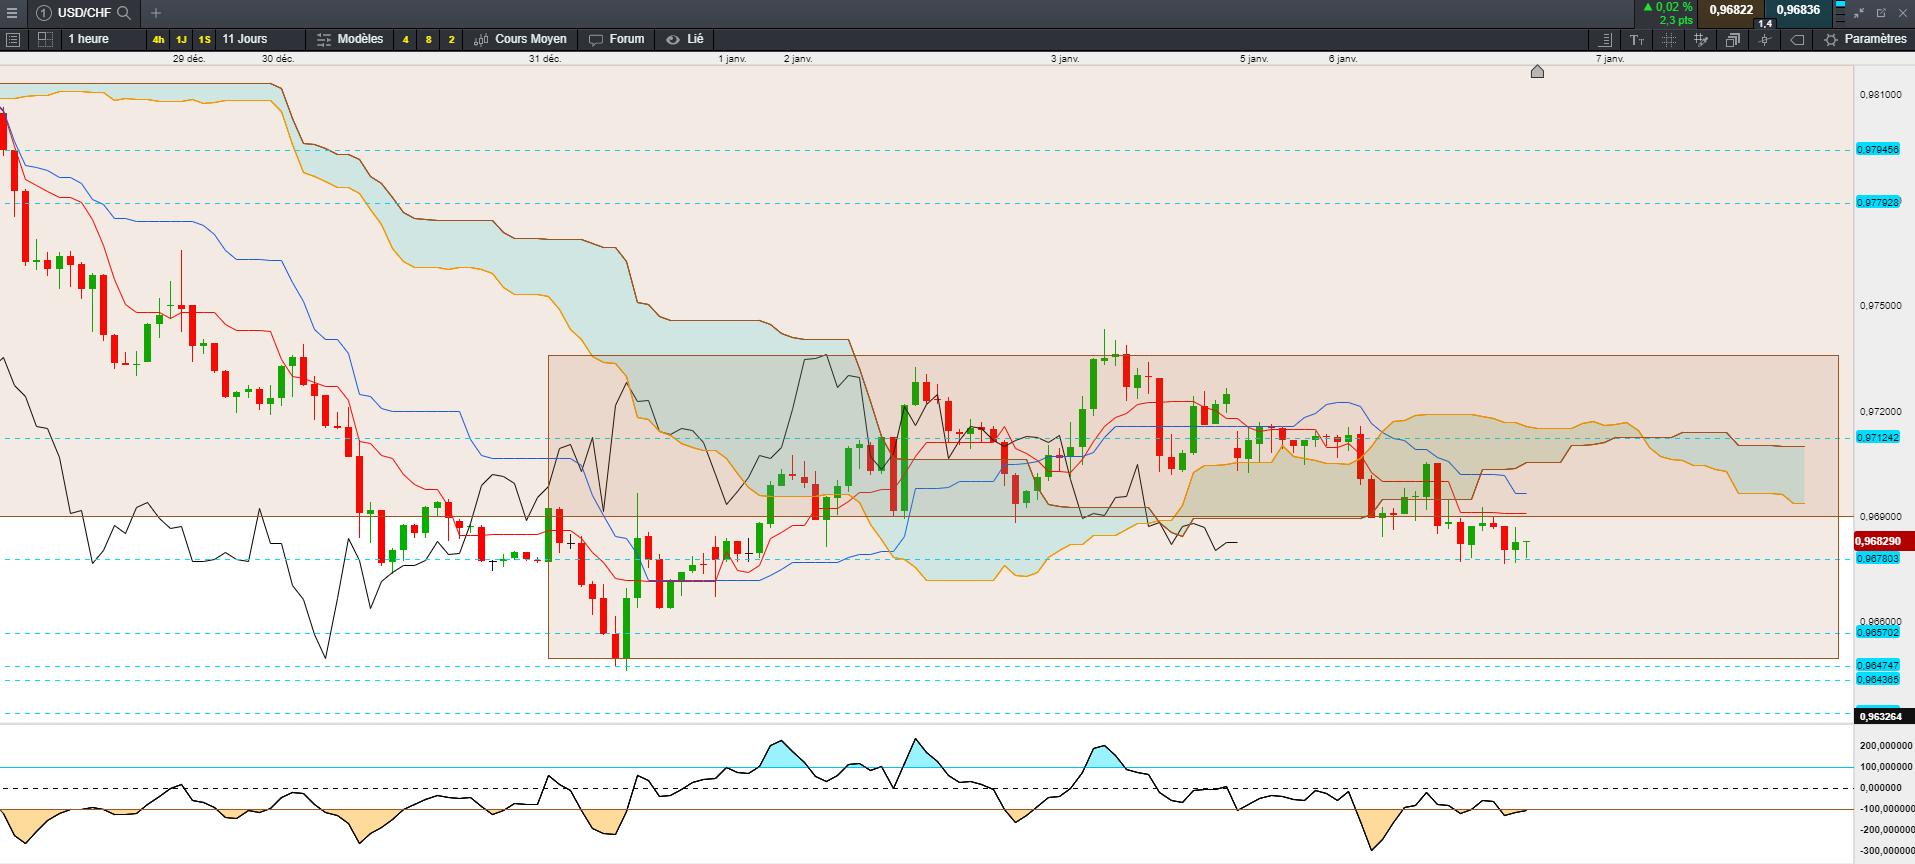The image size is (1915, 864).
Task: Open the Modèles sliders icon
Action: [324, 39]
